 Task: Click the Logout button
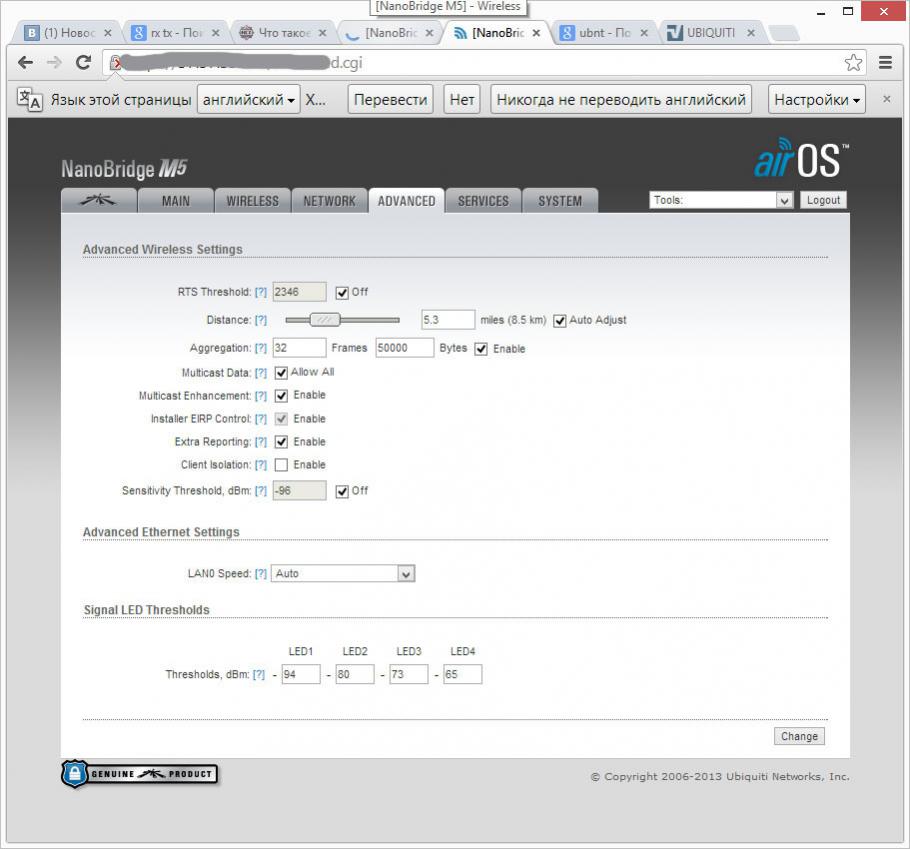(823, 200)
